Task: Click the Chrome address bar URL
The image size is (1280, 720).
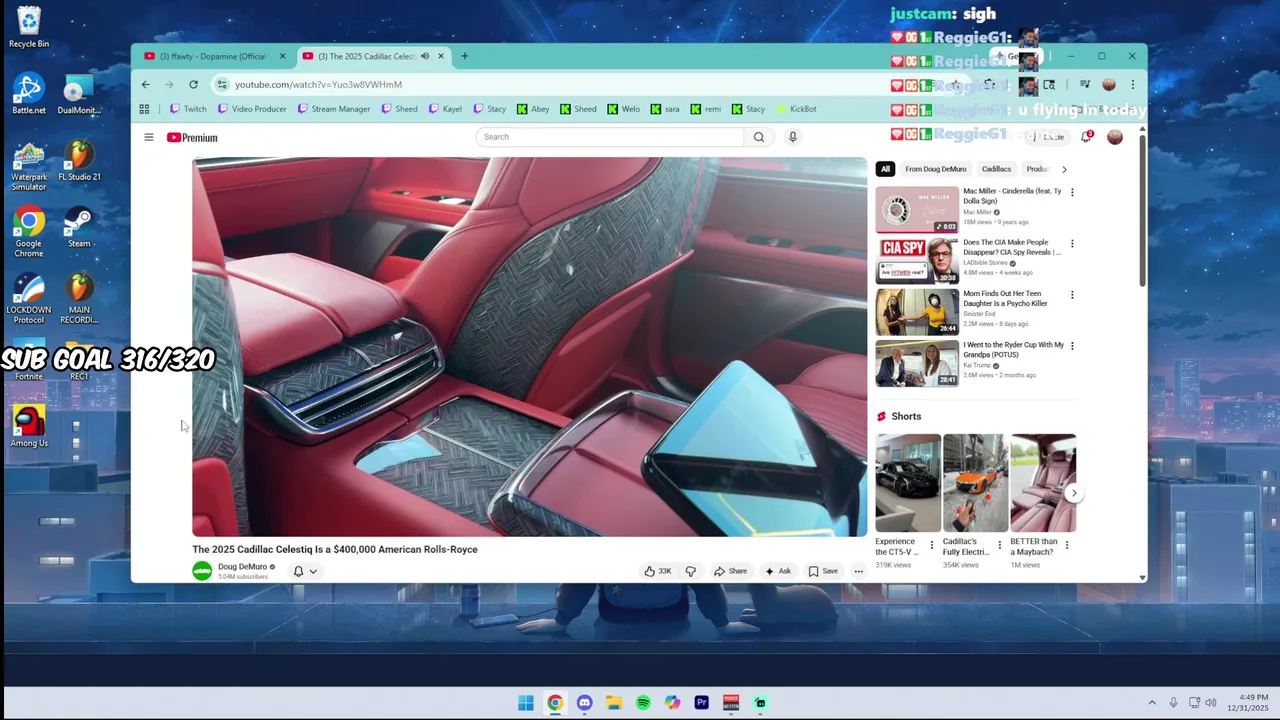Action: pyautogui.click(x=318, y=85)
